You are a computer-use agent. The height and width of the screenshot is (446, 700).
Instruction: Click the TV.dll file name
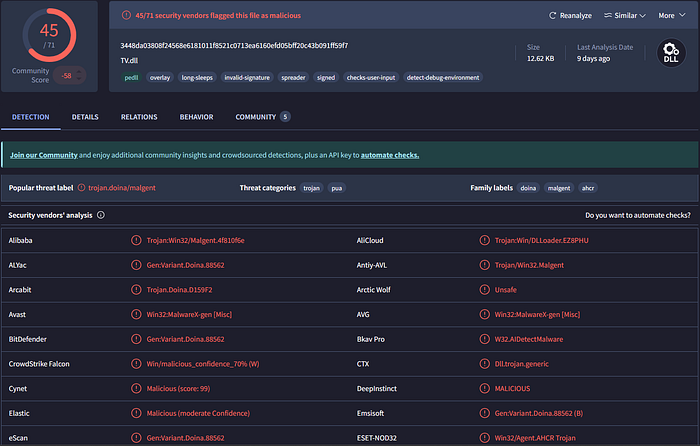pyautogui.click(x=129, y=61)
